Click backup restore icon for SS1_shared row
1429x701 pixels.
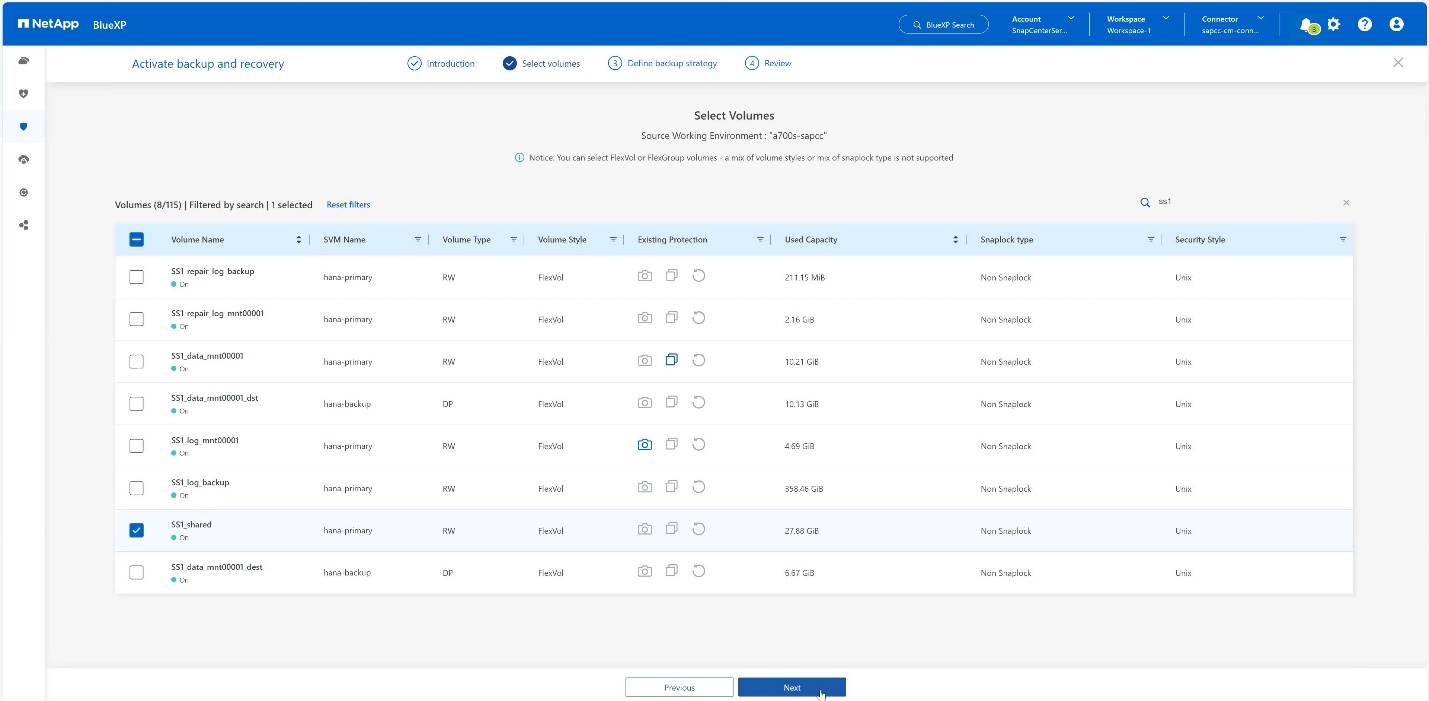tap(699, 529)
